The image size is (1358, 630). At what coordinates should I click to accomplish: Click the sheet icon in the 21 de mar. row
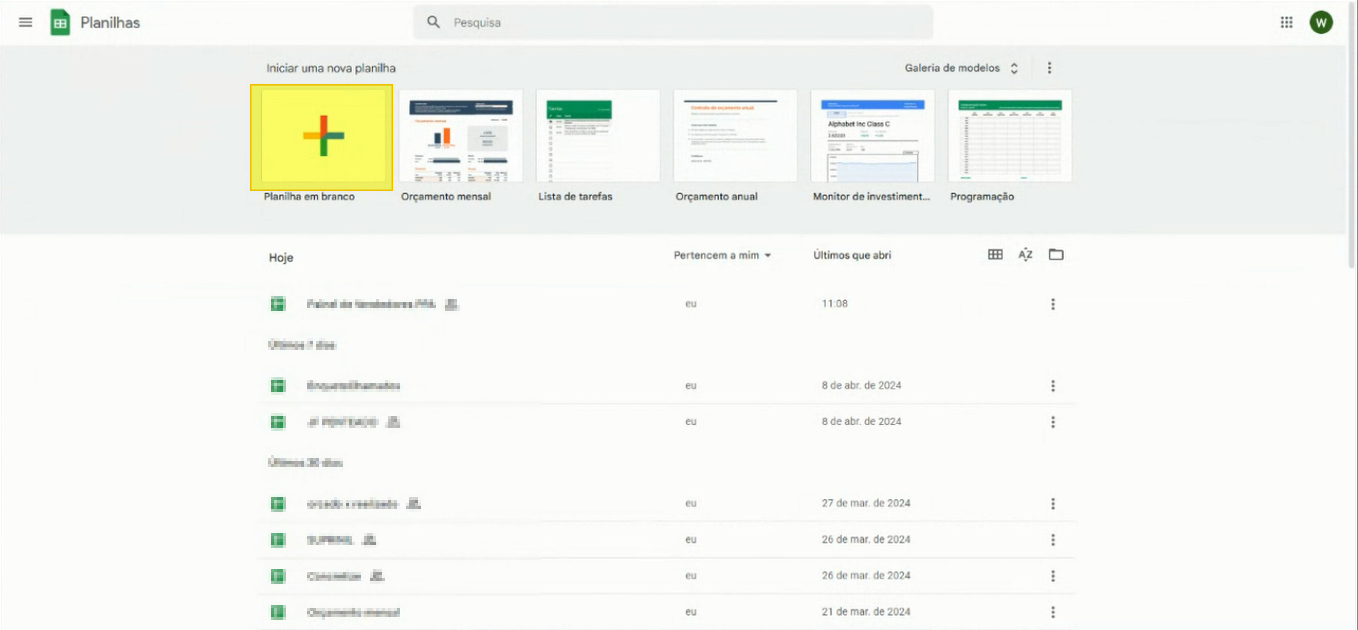278,612
